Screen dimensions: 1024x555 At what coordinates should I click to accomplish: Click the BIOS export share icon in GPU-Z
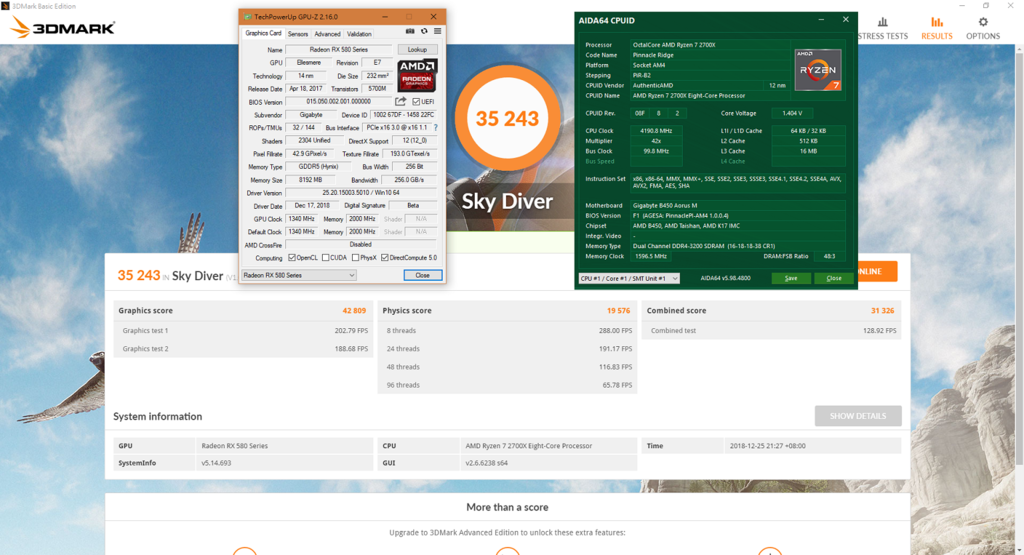[x=400, y=101]
